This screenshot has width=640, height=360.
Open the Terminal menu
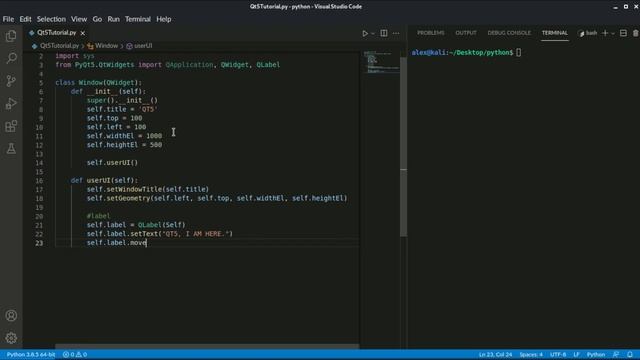tap(138, 19)
